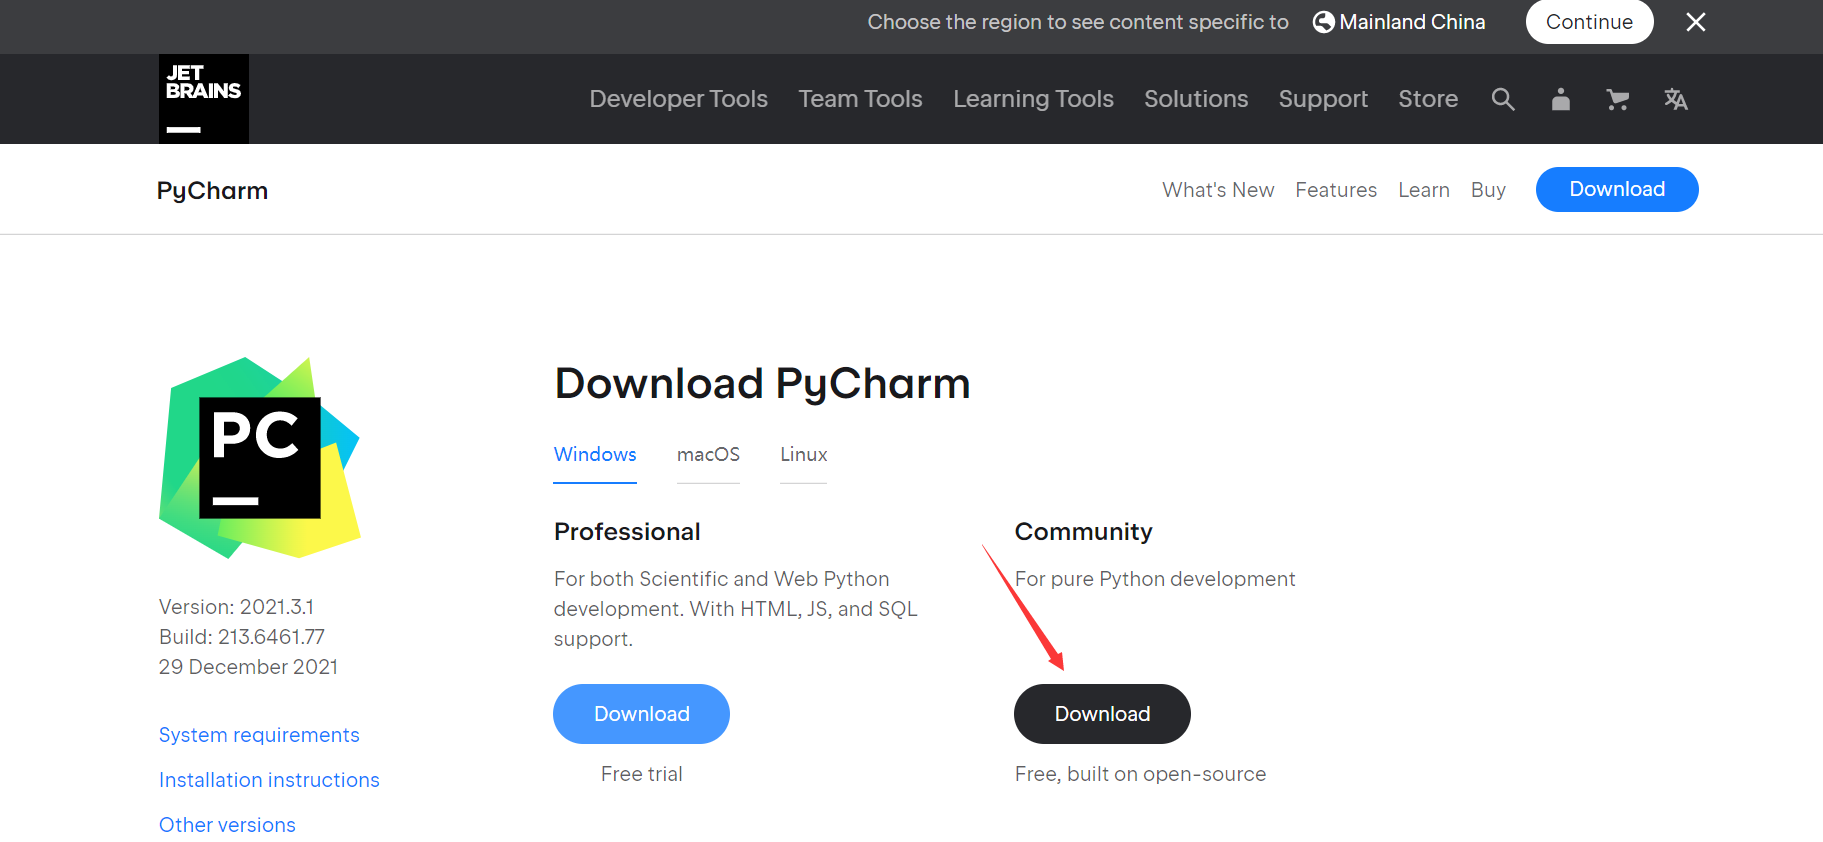Go to the Store page
The image size is (1823, 842).
point(1428,99)
